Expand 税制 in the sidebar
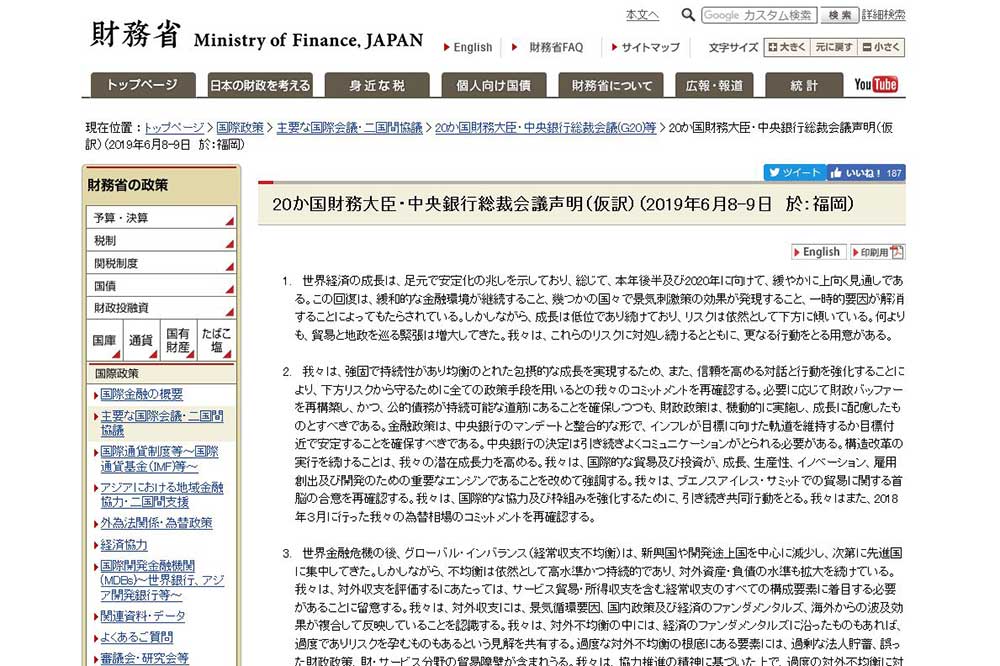The width and height of the screenshot is (1000, 666). coord(161,240)
